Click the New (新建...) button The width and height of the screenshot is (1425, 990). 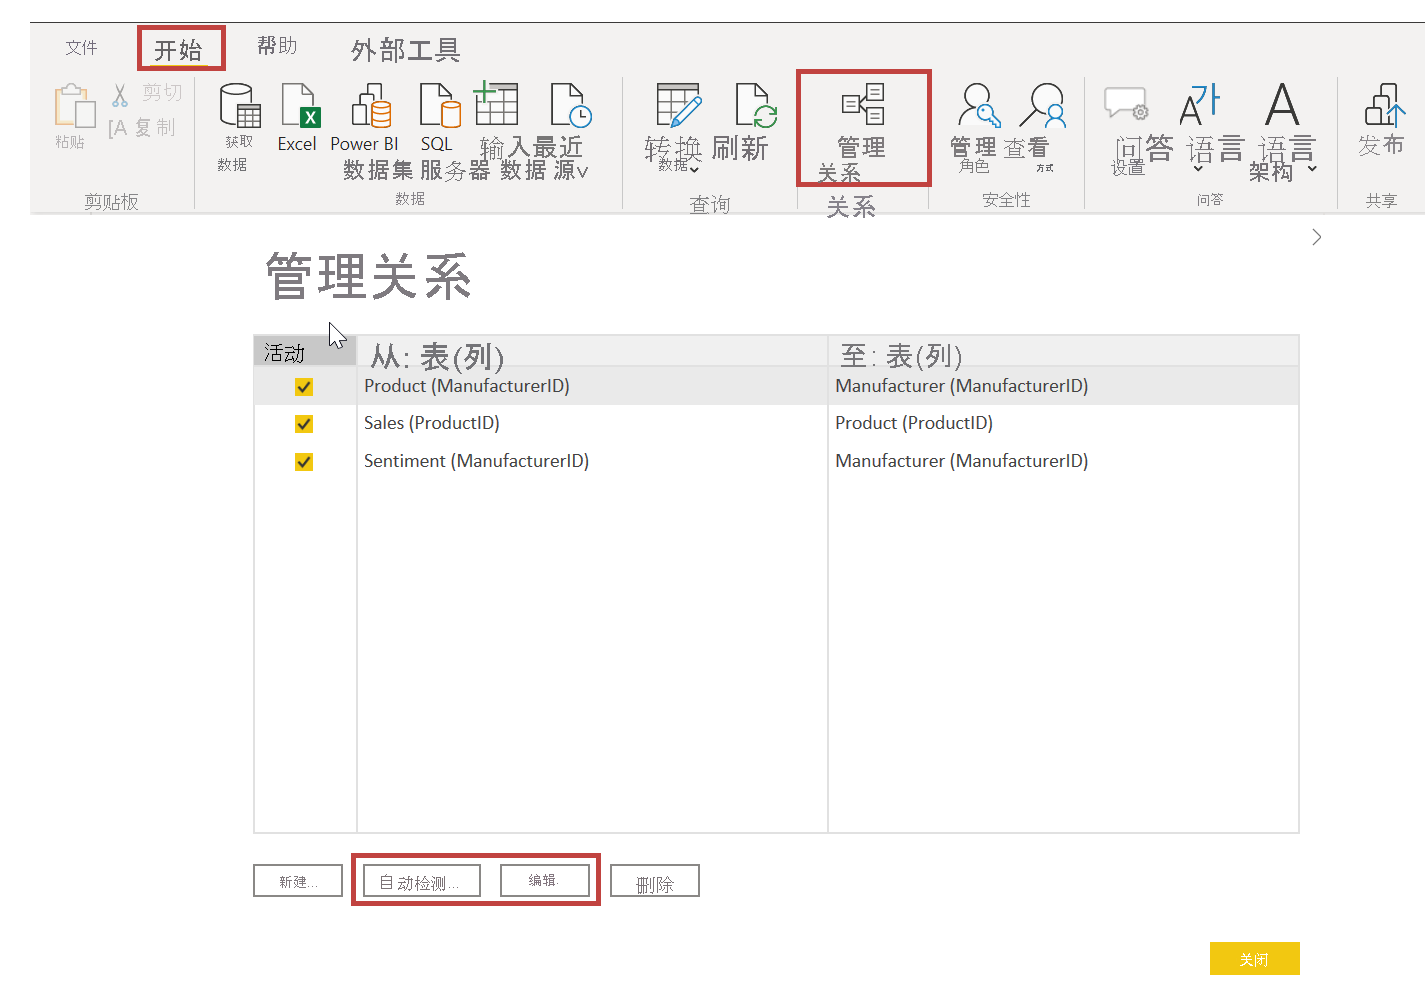coord(298,881)
